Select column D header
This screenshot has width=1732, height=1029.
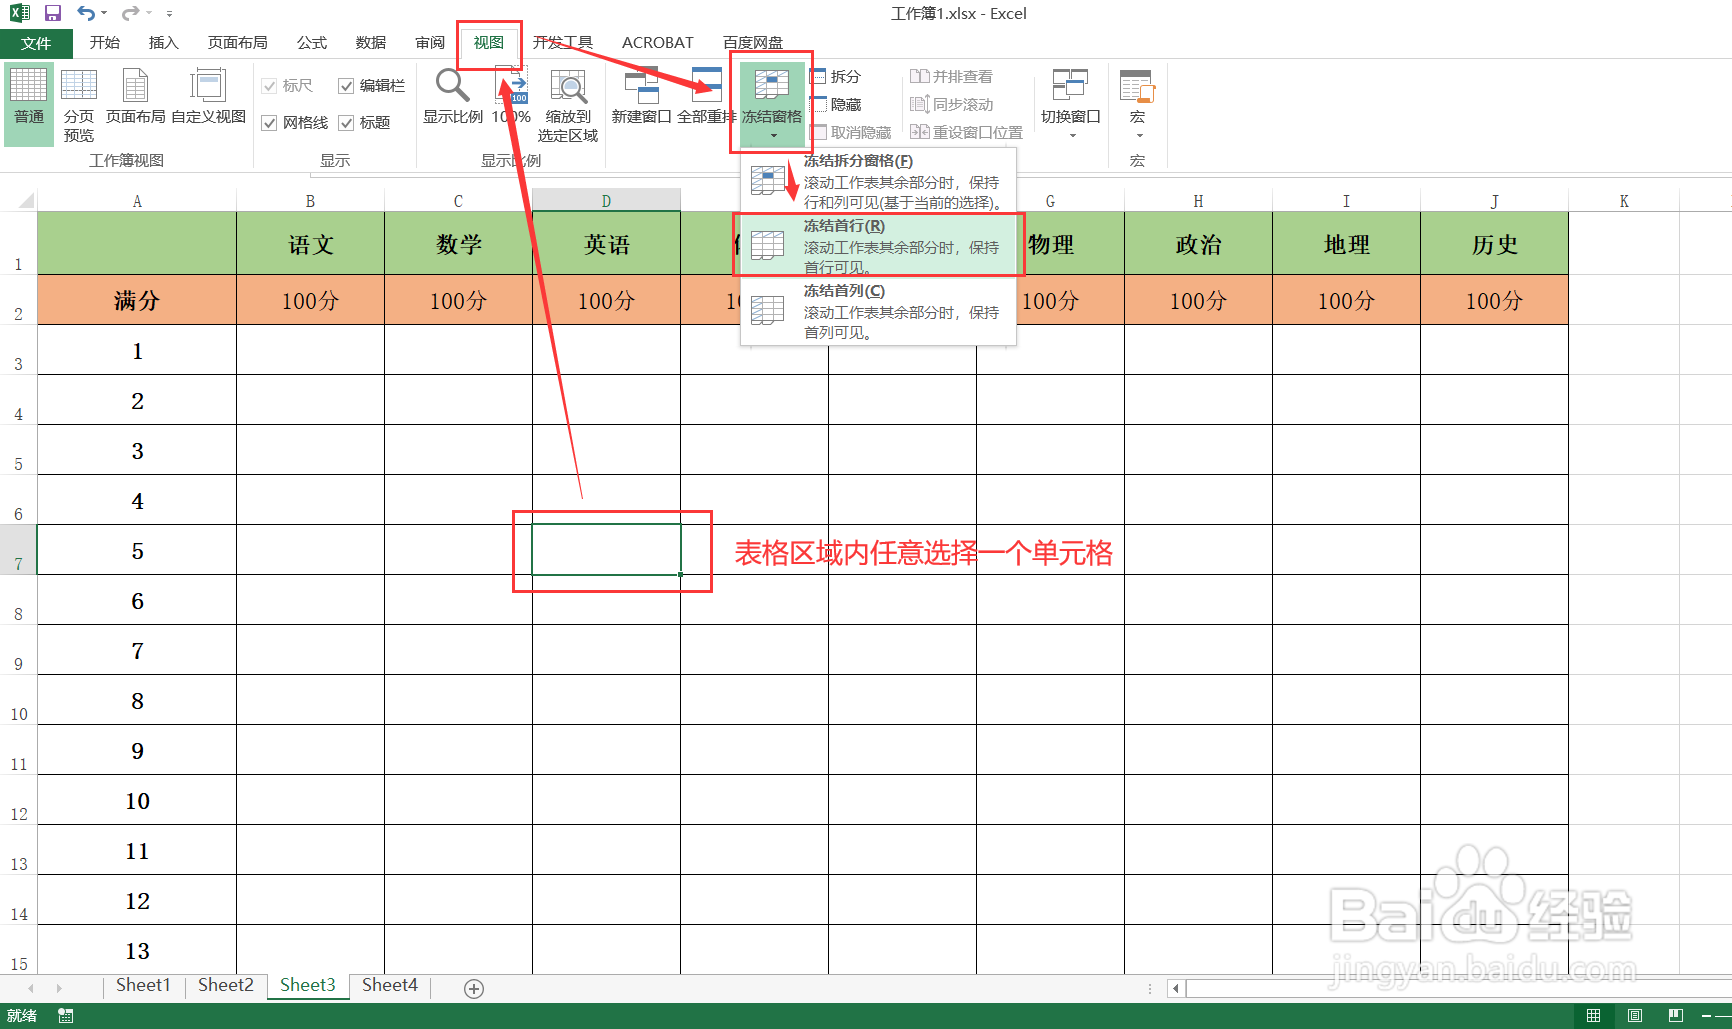pos(606,201)
